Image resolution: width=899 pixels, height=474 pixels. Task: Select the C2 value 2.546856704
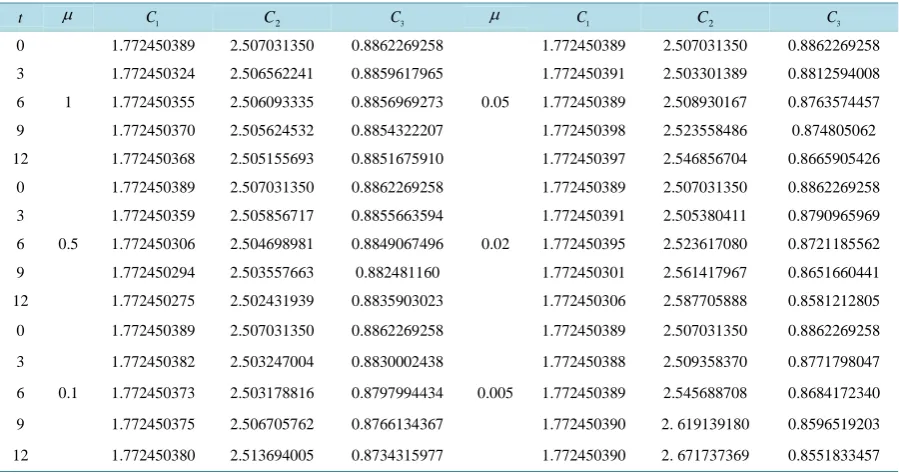pyautogui.click(x=705, y=159)
